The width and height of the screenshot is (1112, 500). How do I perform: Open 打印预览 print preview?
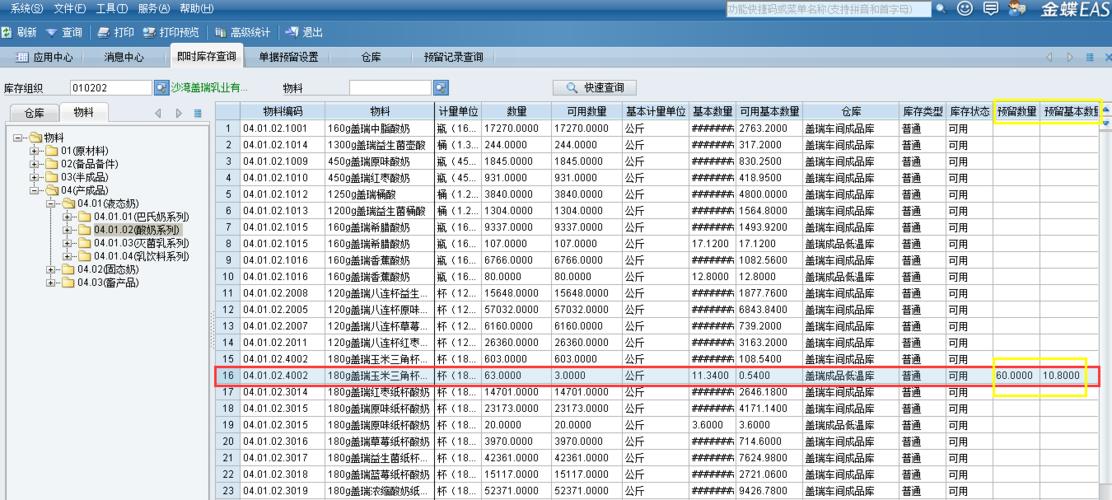point(170,33)
